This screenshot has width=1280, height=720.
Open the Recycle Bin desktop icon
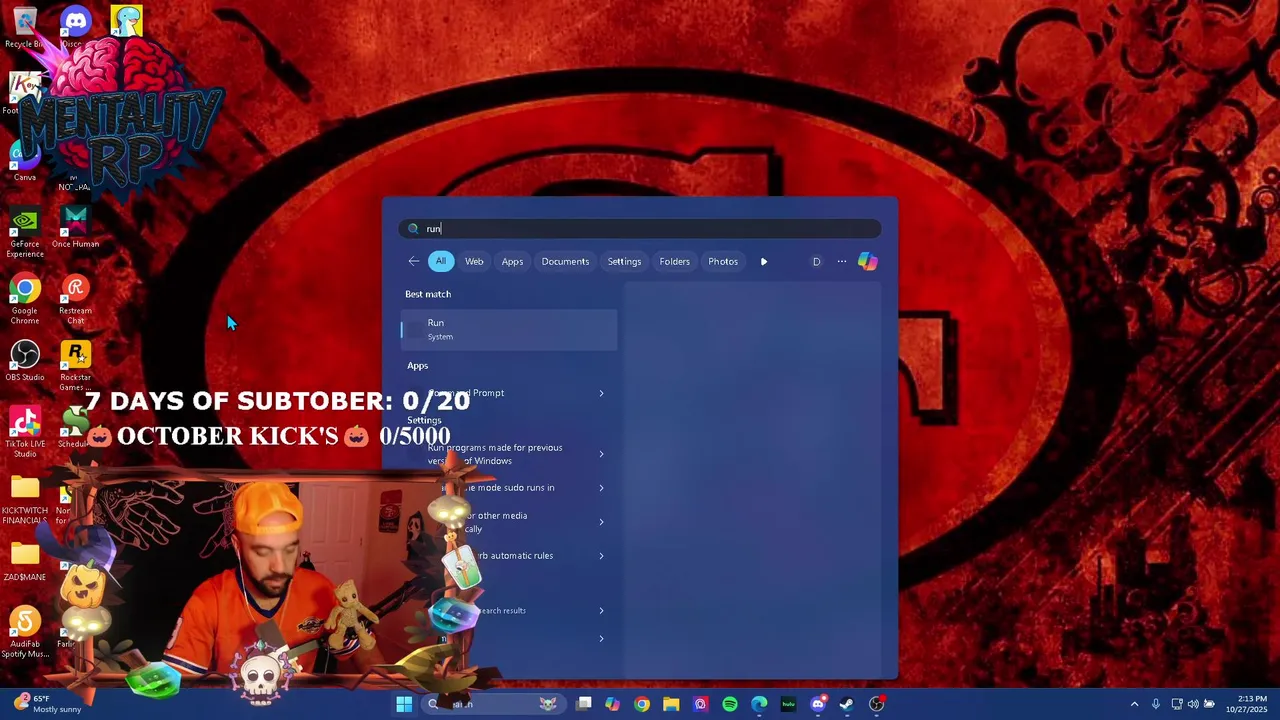[x=25, y=27]
